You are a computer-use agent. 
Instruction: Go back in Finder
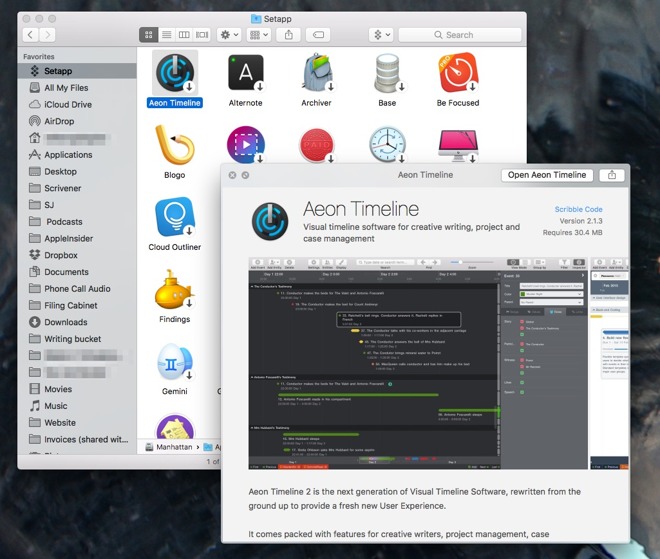tap(30, 35)
